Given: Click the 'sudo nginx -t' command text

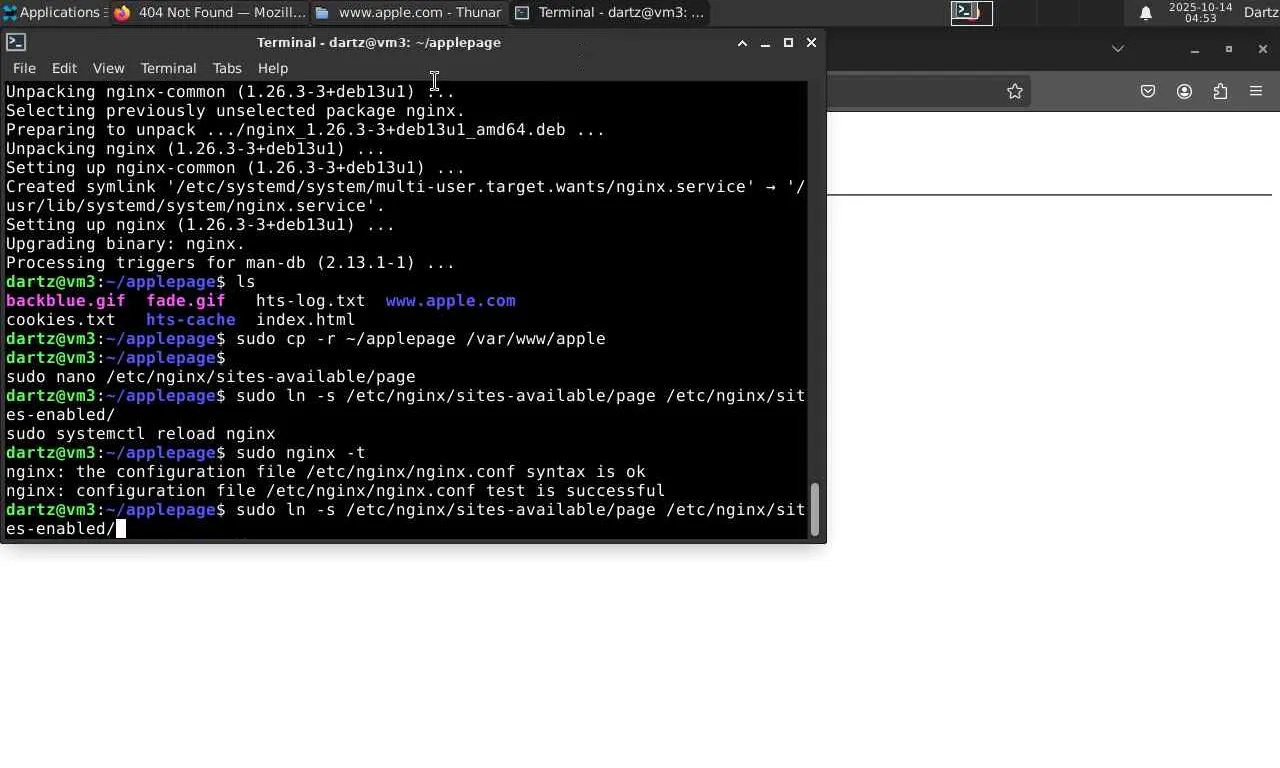Looking at the screenshot, I should click(x=301, y=453).
